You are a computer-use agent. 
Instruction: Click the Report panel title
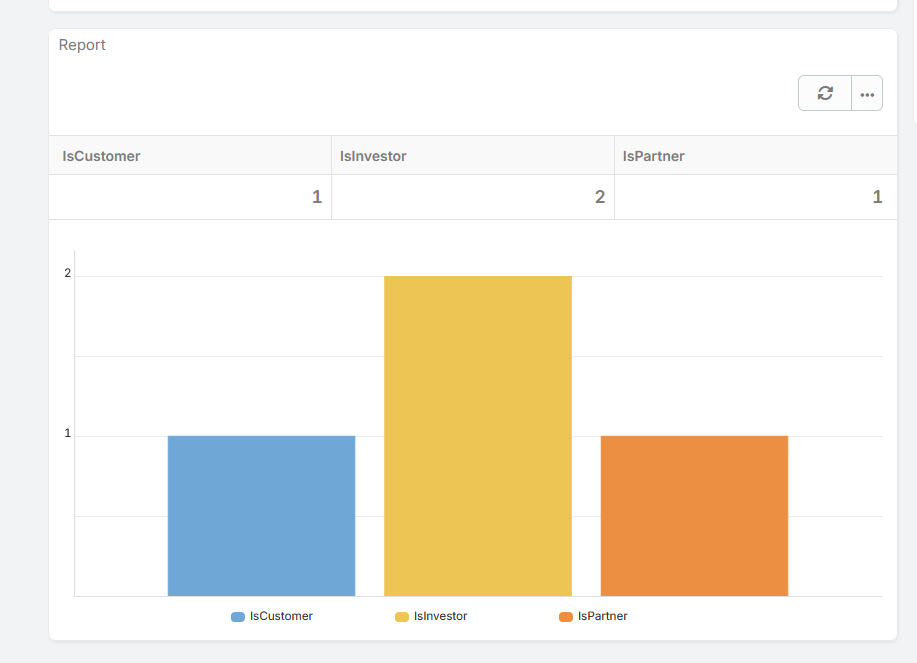[x=82, y=45]
